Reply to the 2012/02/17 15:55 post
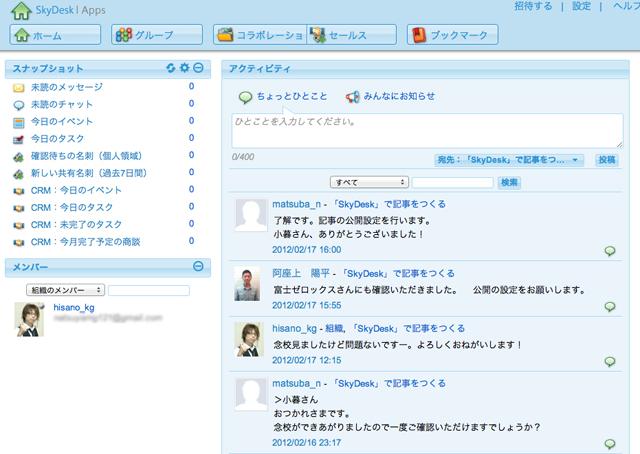The image size is (640, 454). 610,306
